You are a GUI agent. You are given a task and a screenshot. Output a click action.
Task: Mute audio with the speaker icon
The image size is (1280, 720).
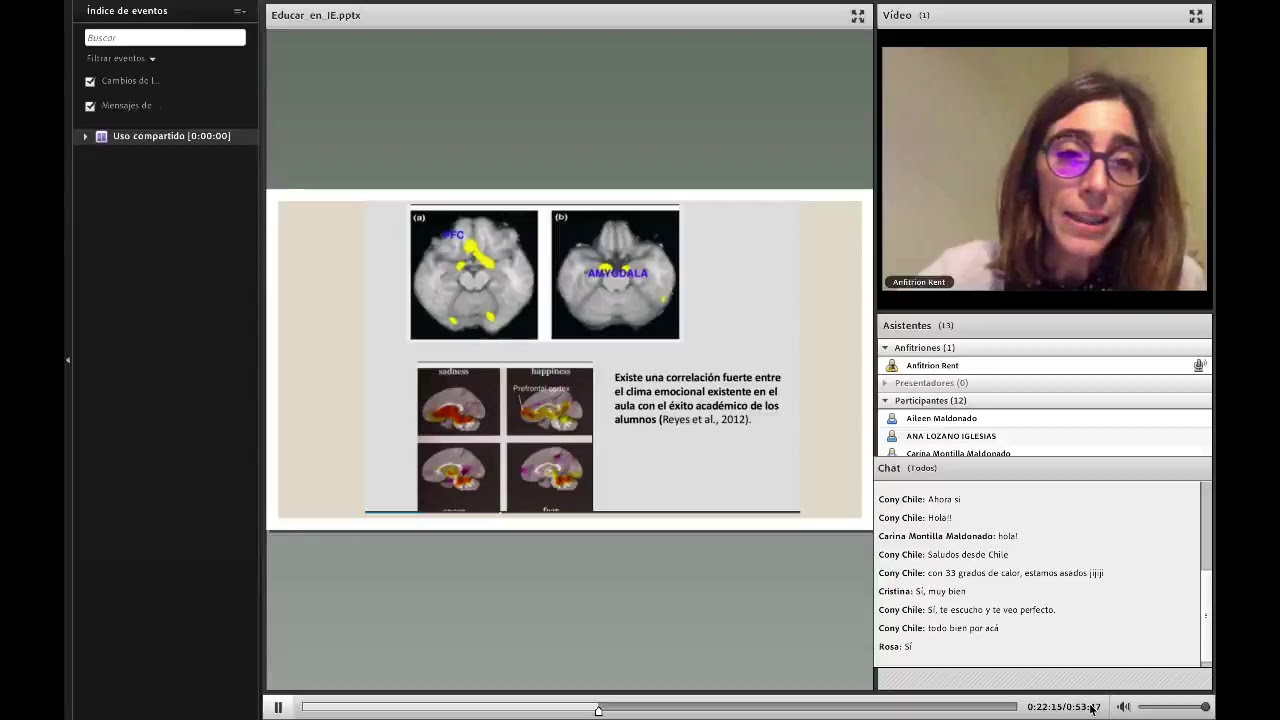pyautogui.click(x=1123, y=707)
